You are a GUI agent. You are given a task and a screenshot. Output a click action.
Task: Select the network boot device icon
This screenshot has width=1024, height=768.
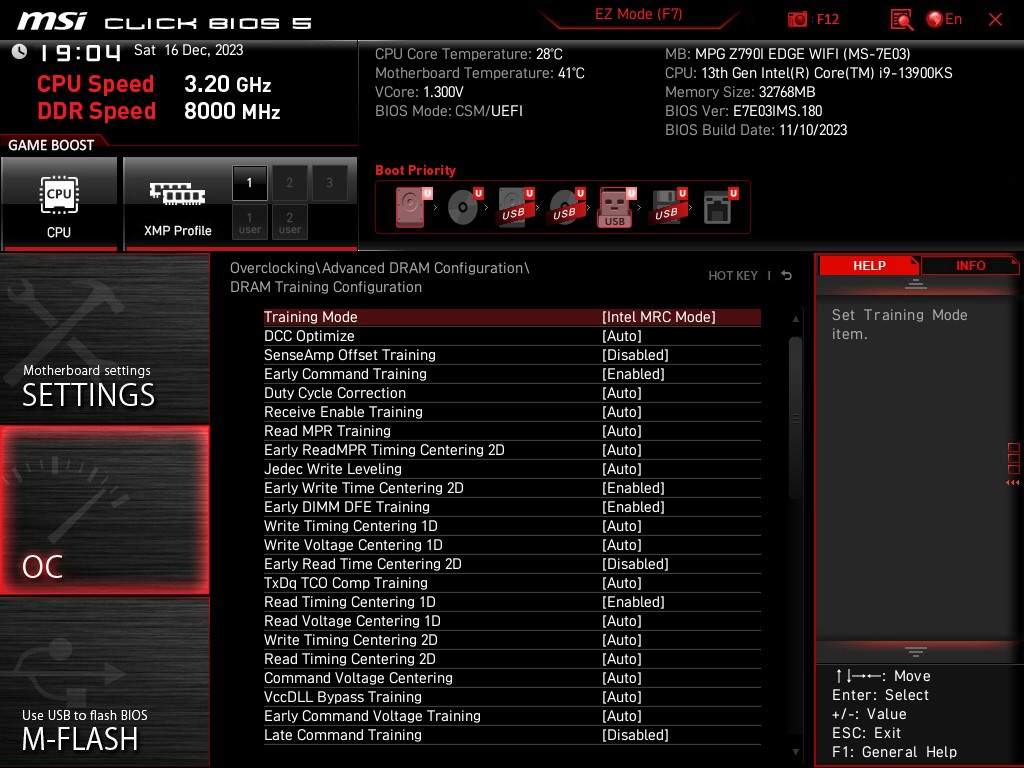point(720,207)
